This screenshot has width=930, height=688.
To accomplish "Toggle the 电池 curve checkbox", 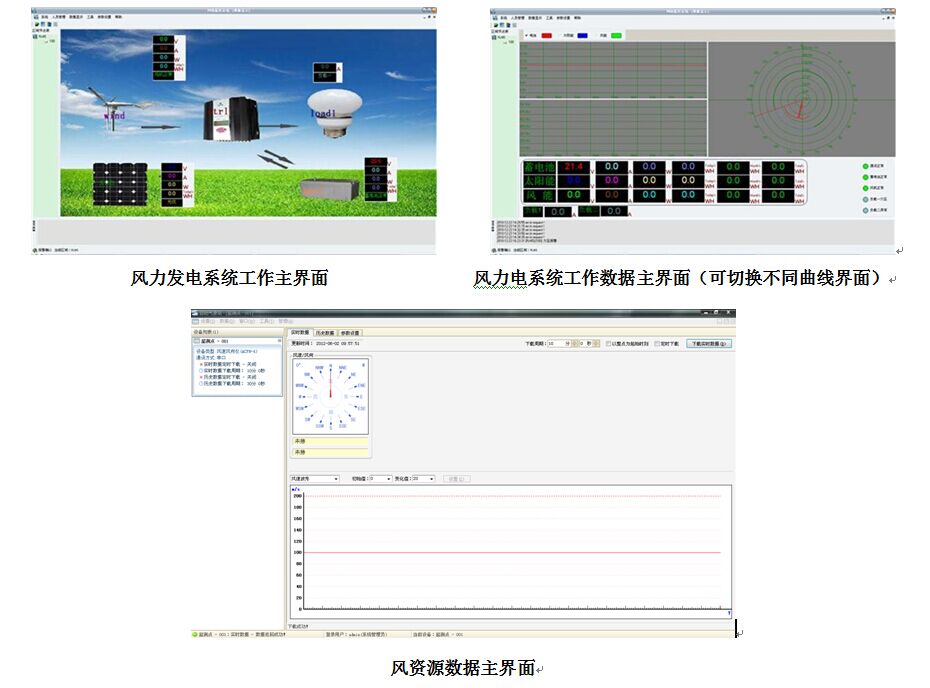I will [525, 35].
